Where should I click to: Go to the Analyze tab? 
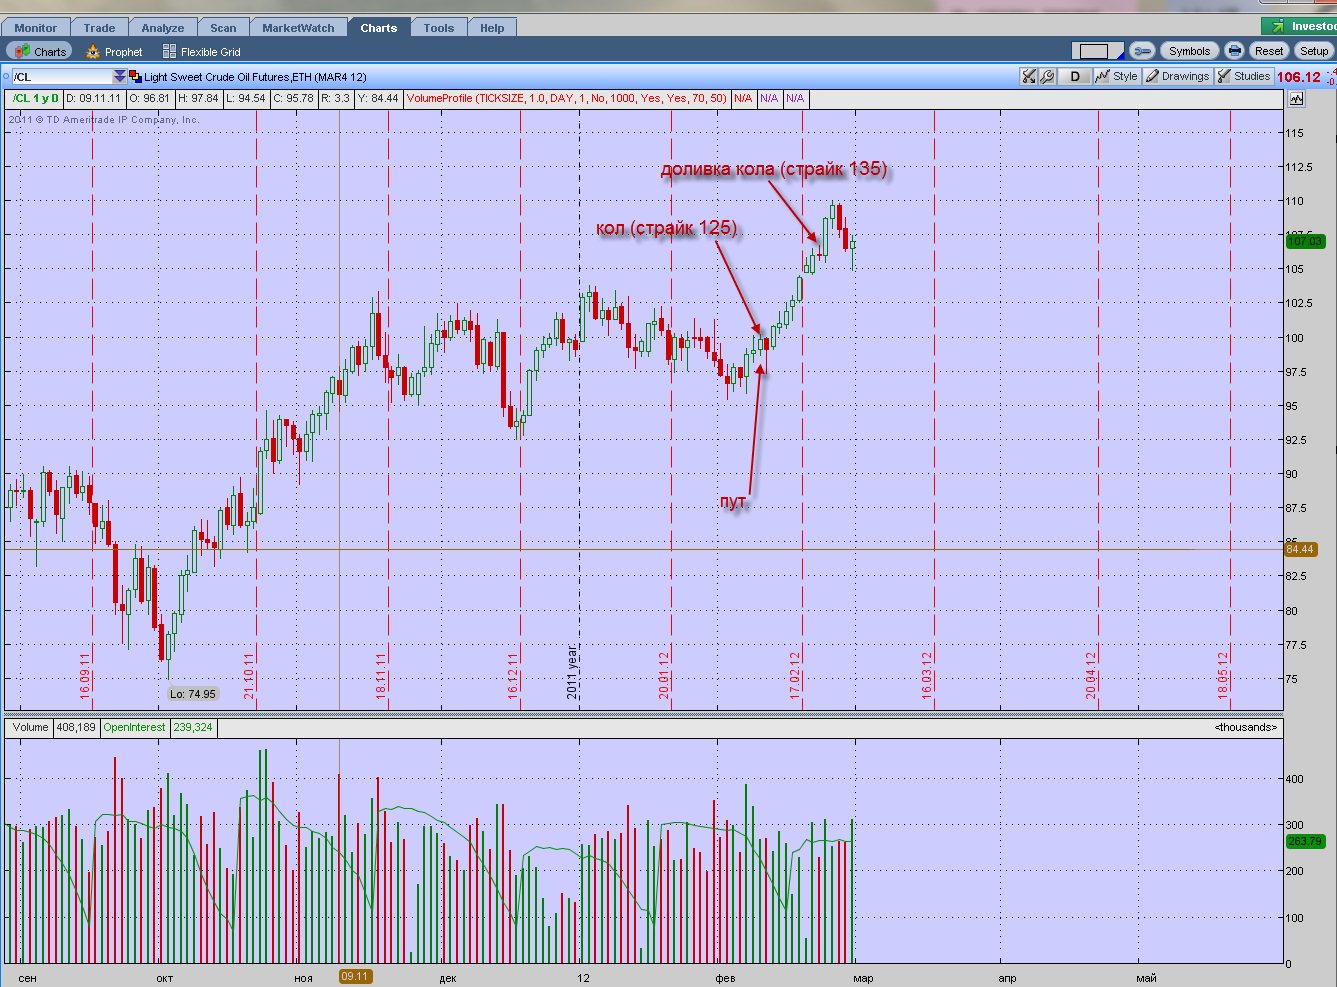(x=163, y=28)
